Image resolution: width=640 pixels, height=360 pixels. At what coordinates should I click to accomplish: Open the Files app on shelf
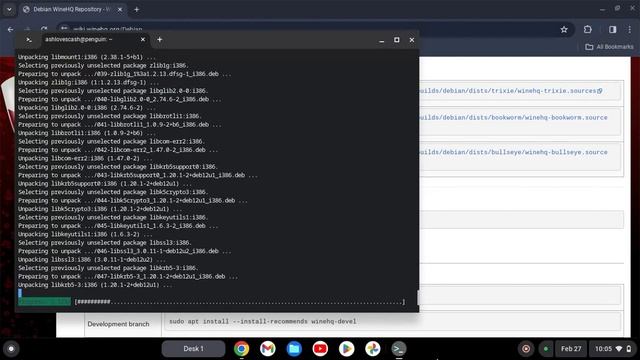coord(294,349)
